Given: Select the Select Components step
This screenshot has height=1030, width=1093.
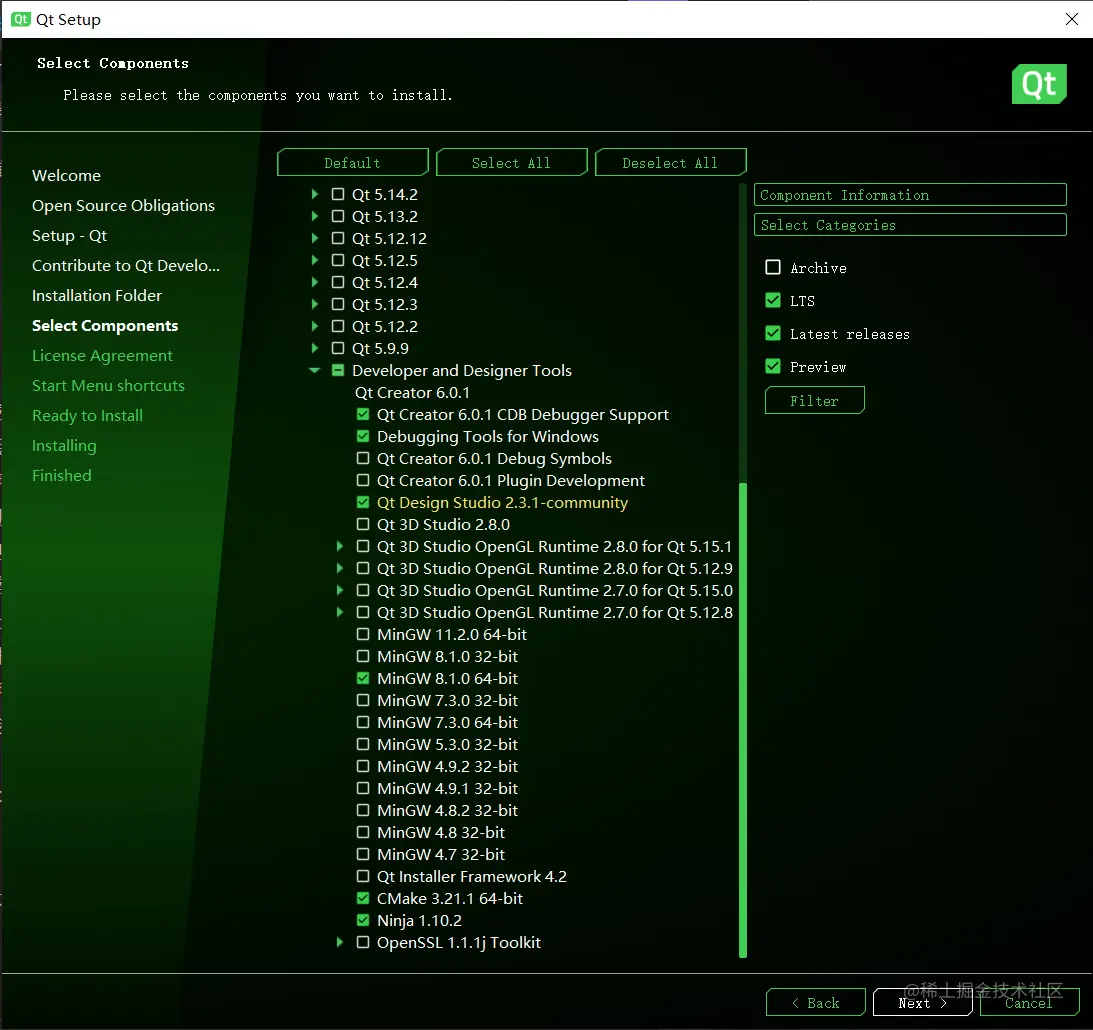Looking at the screenshot, I should coord(105,325).
